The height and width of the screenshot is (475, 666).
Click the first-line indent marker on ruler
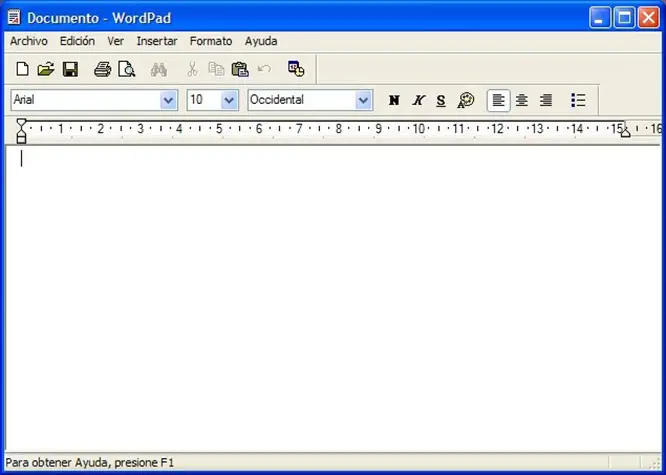coord(21,123)
